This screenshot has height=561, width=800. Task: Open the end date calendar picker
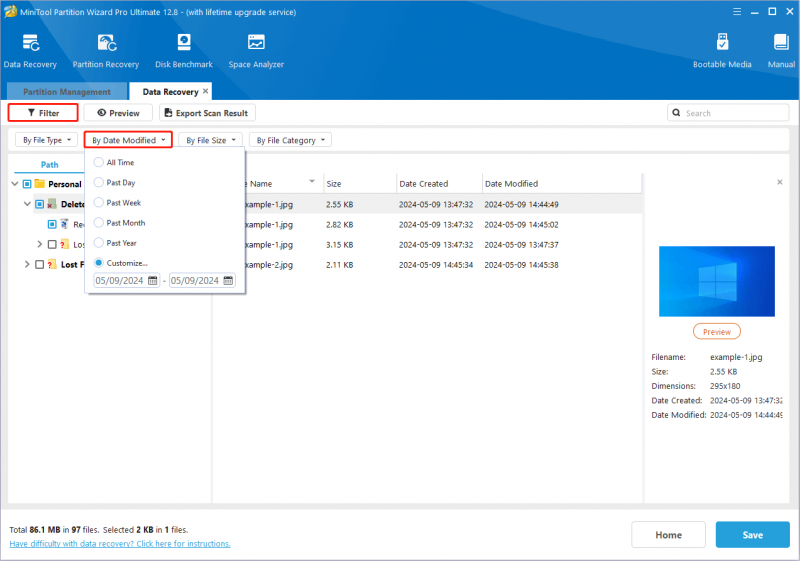click(228, 280)
